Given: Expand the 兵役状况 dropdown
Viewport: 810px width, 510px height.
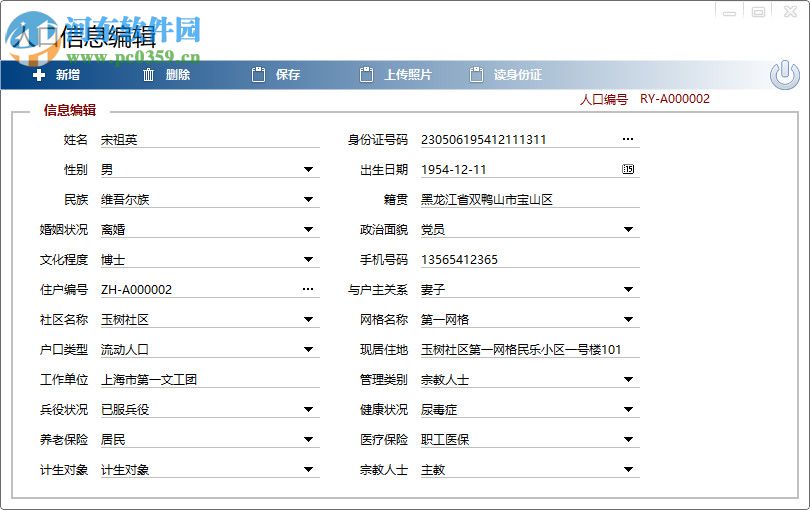Looking at the screenshot, I should [x=308, y=409].
